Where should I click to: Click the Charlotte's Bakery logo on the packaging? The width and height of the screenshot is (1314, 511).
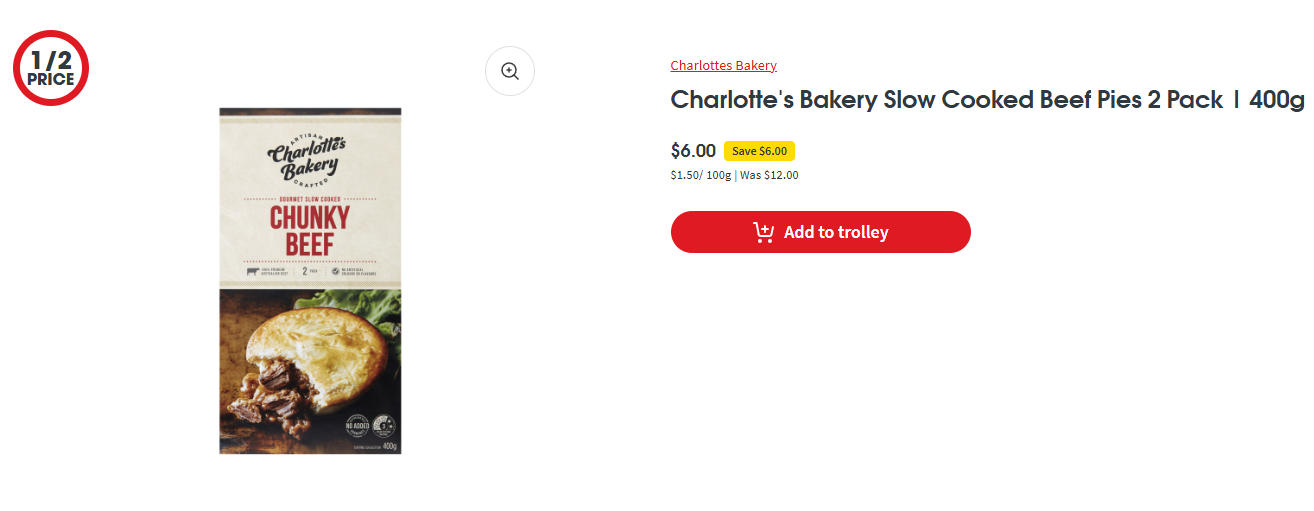306,159
